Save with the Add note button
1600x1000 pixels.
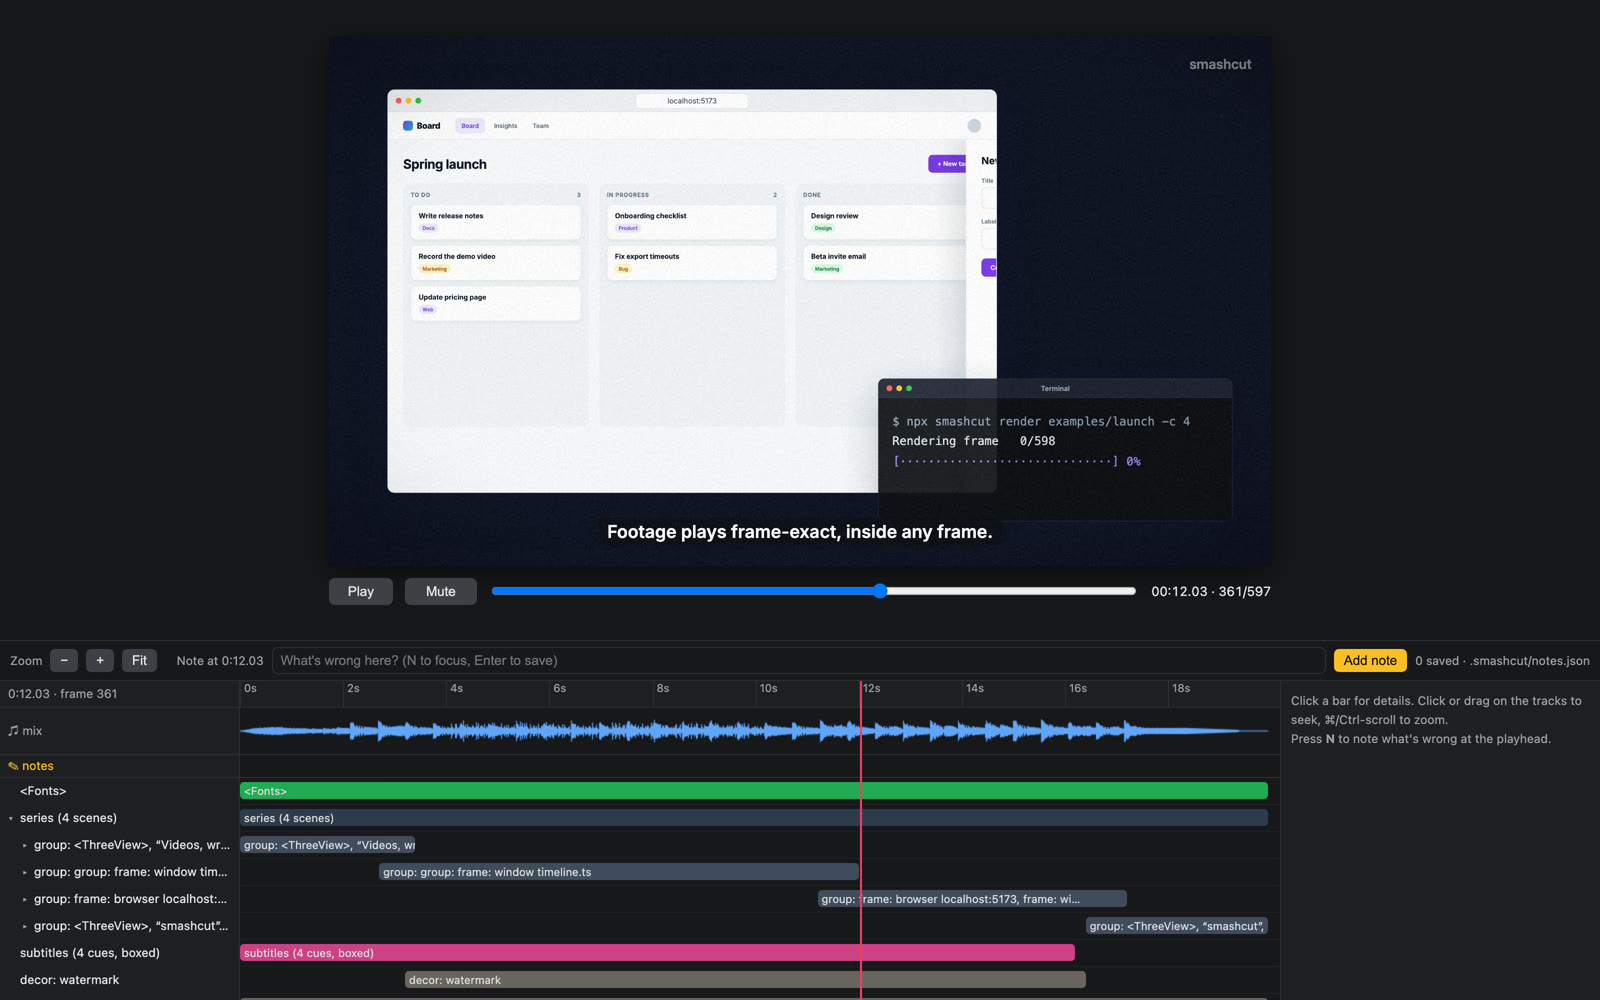pyautogui.click(x=1370, y=660)
